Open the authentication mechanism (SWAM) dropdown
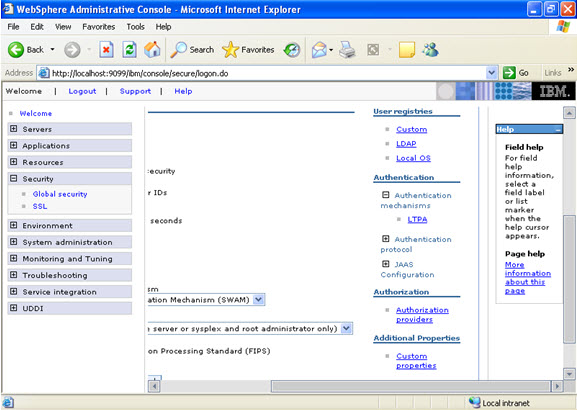The image size is (577, 410). pyautogui.click(x=259, y=300)
